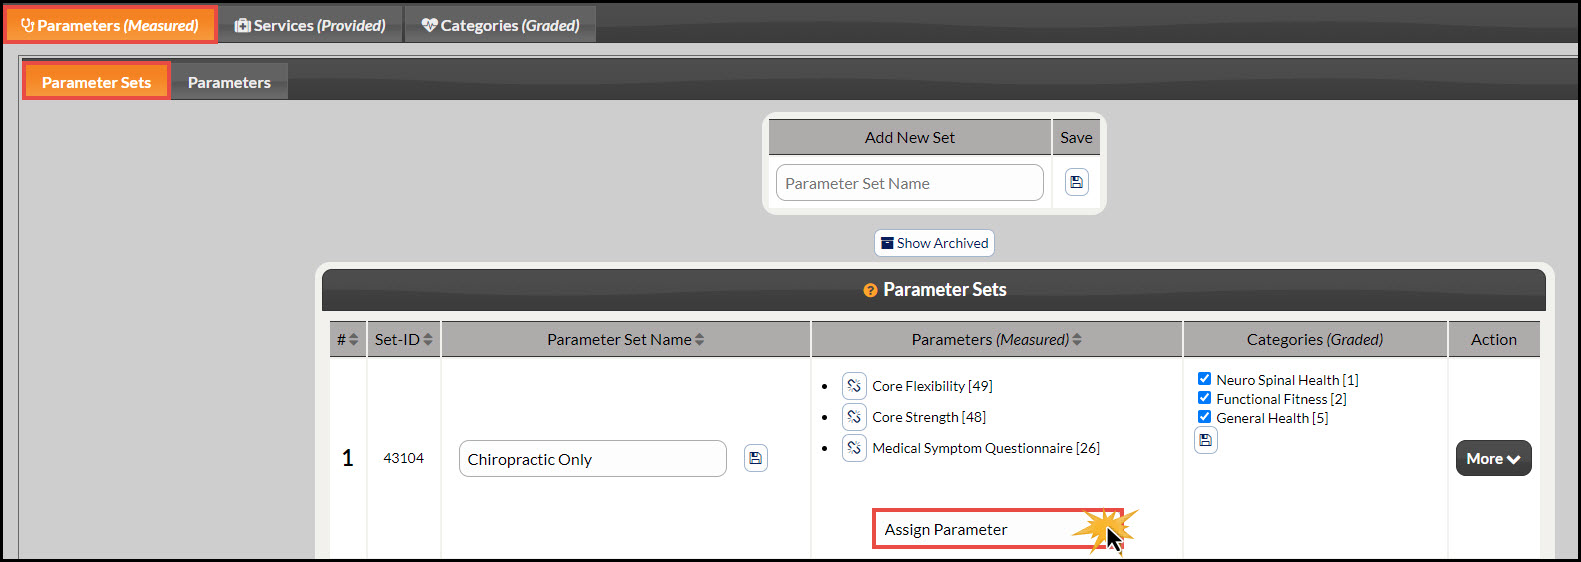Image resolution: width=1581 pixels, height=562 pixels.
Task: Unlink the Core Strength [48] parameter
Action: point(854,417)
